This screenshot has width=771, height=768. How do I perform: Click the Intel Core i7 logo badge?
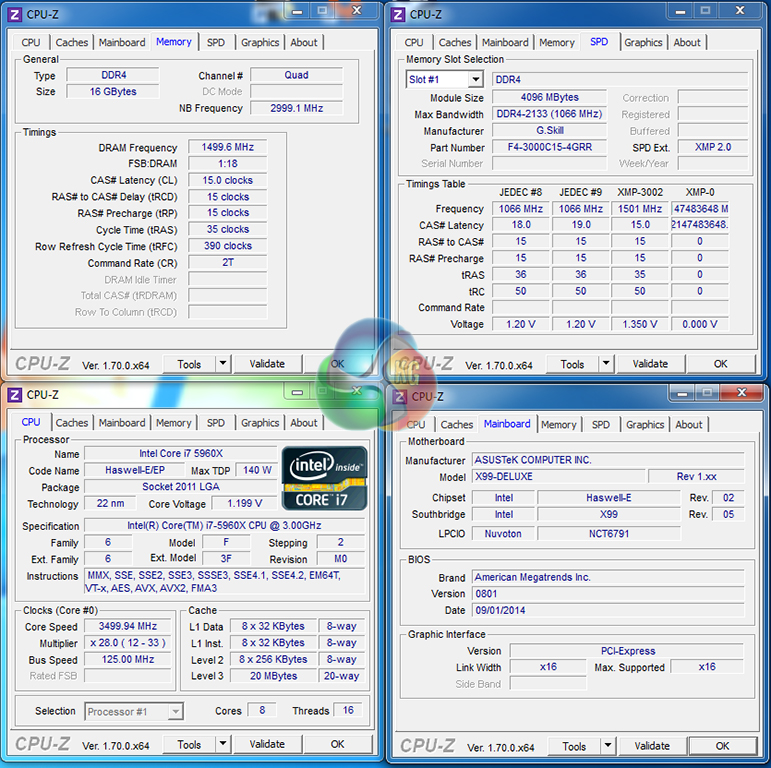click(x=326, y=478)
